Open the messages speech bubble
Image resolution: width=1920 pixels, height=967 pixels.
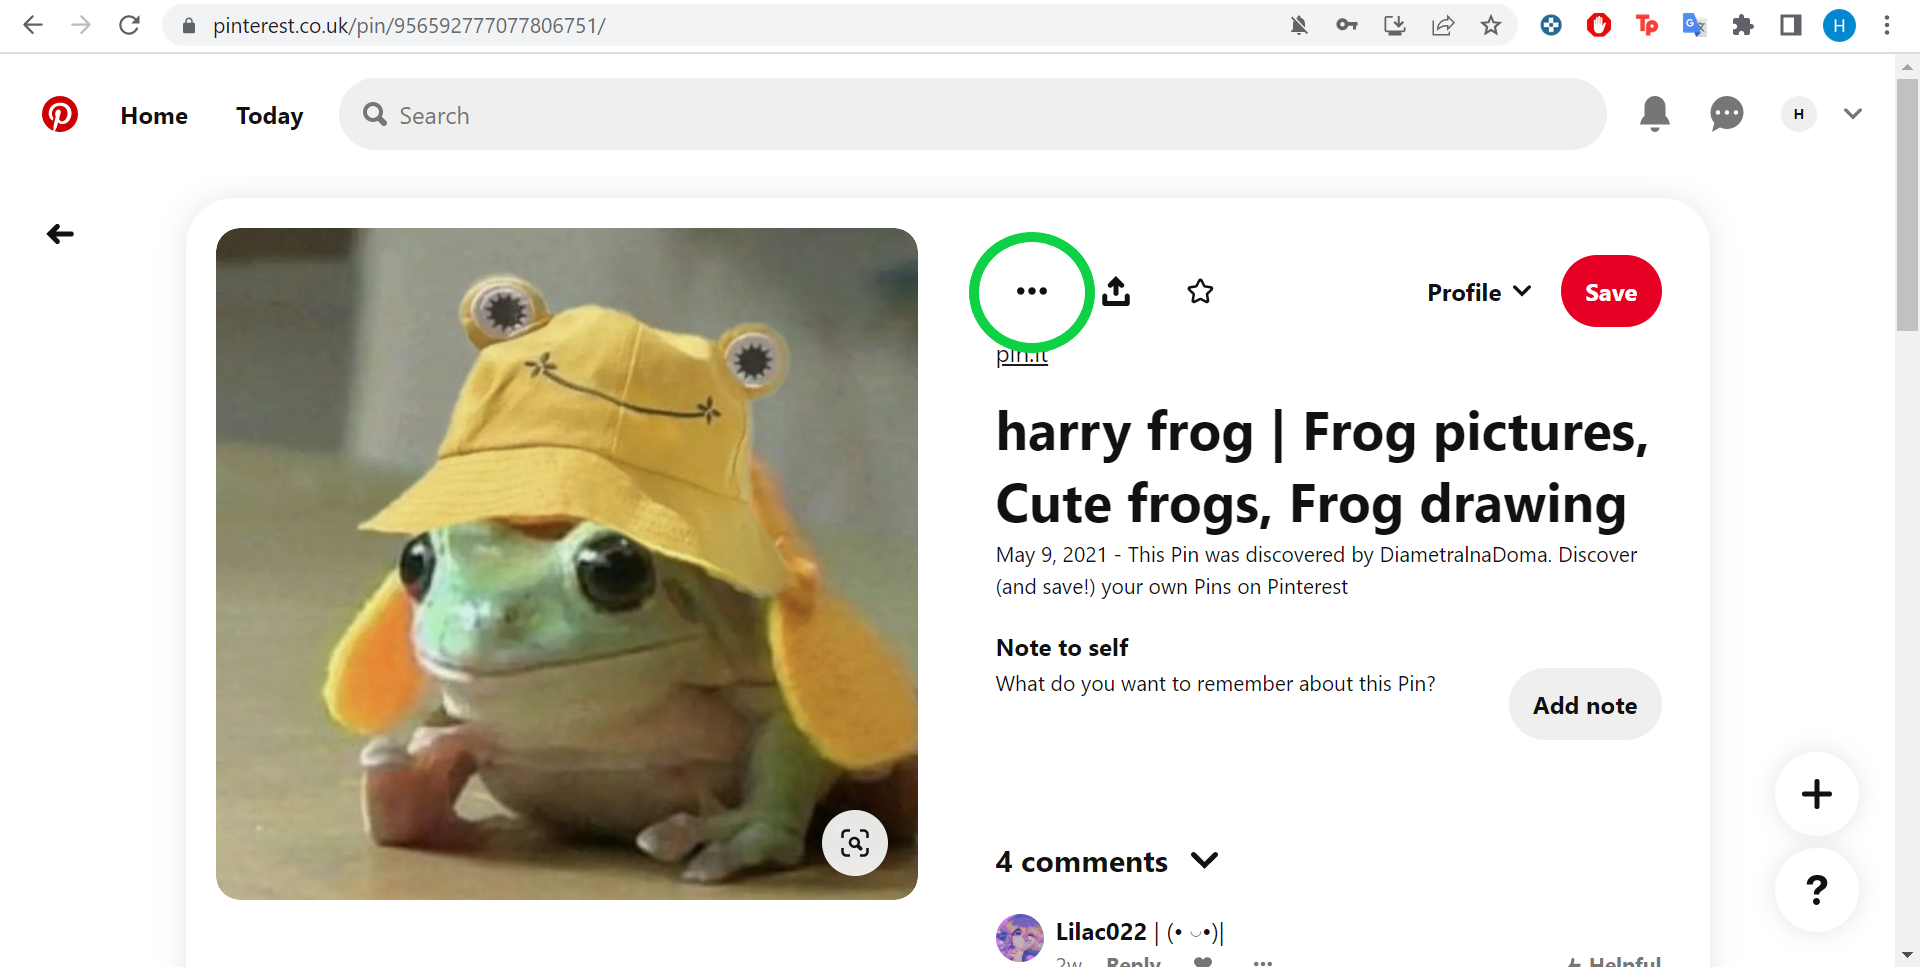[x=1727, y=114]
